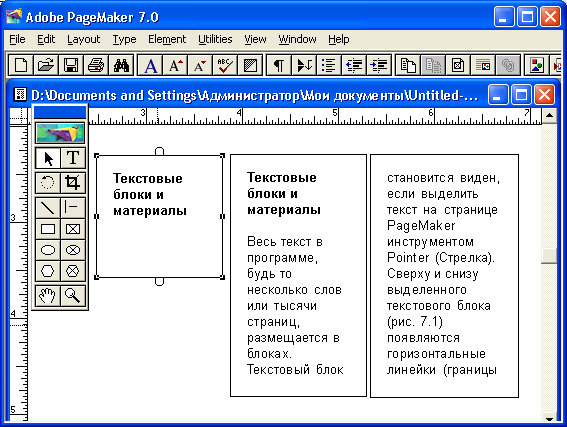Toggle paragraph marks pilcrow button
567x427 pixels.
pos(278,65)
